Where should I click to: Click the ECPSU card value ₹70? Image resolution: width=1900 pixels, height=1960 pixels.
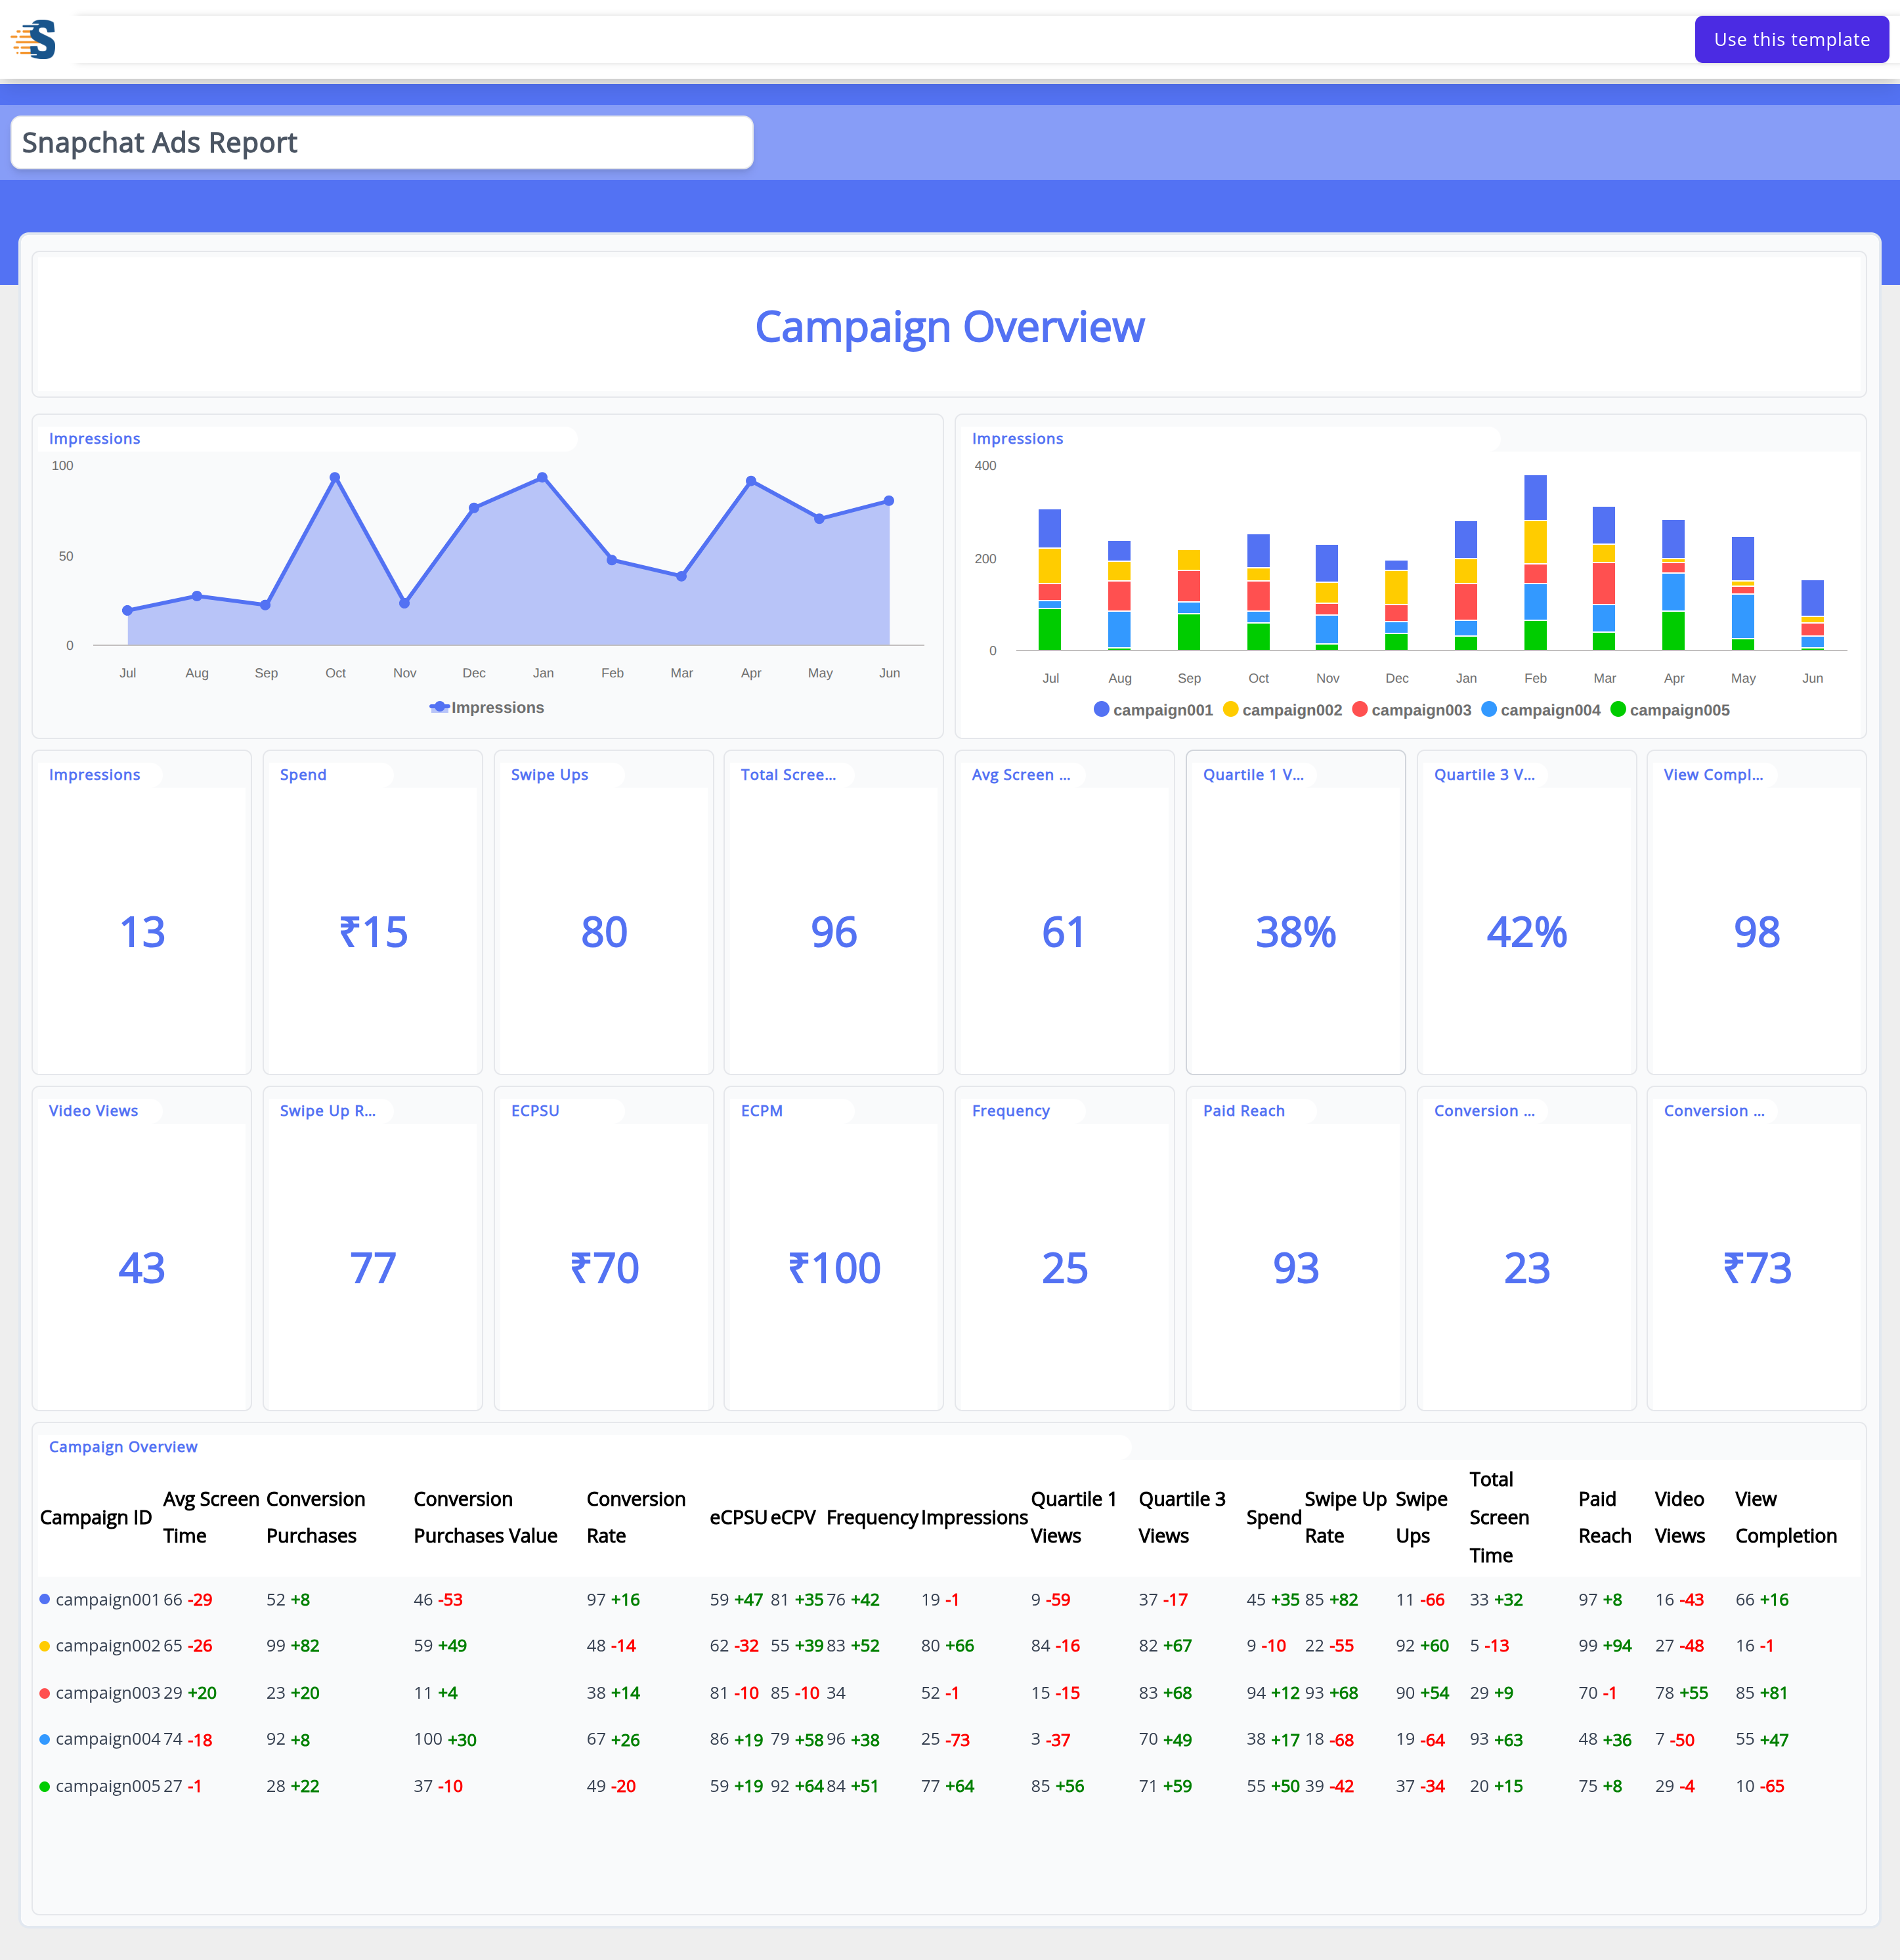(x=604, y=1268)
